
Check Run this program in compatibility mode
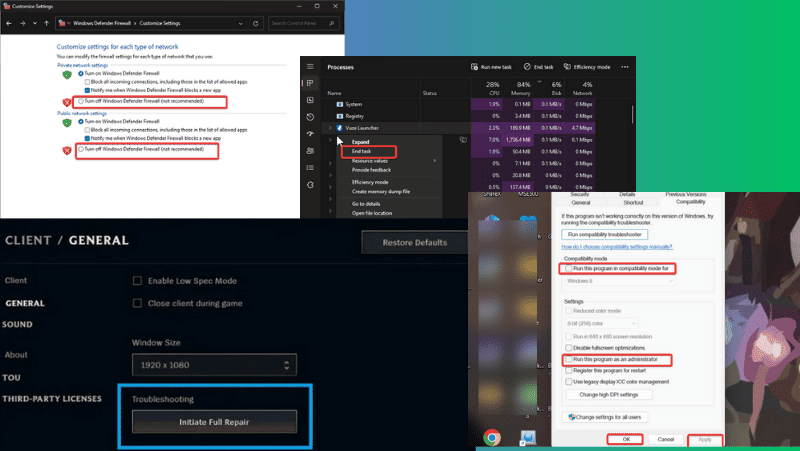click(568, 268)
